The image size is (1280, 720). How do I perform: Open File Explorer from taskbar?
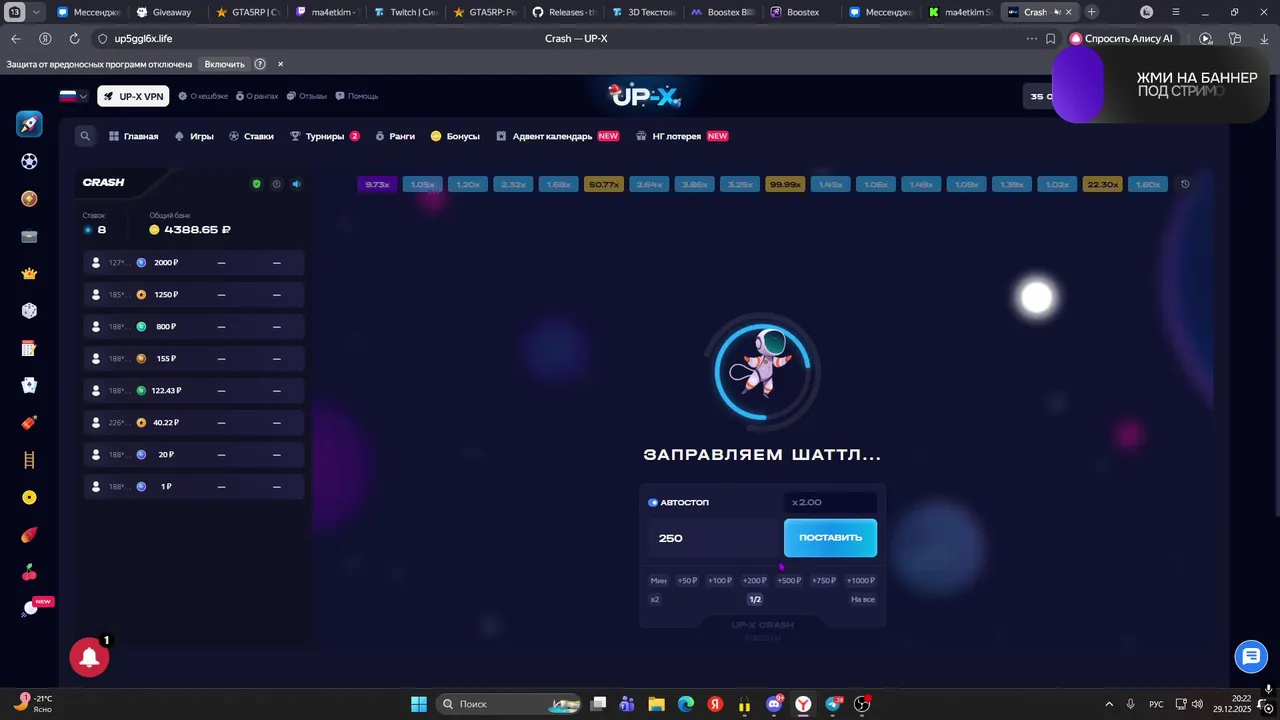click(657, 704)
